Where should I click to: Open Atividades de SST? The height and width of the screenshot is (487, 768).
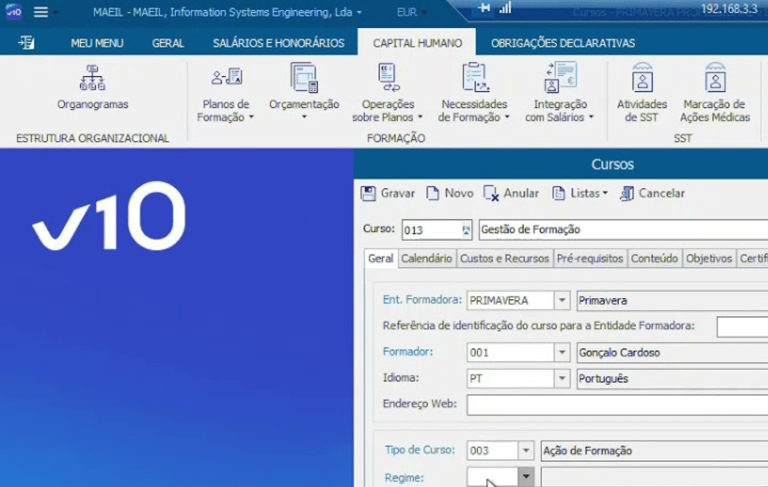(642, 92)
